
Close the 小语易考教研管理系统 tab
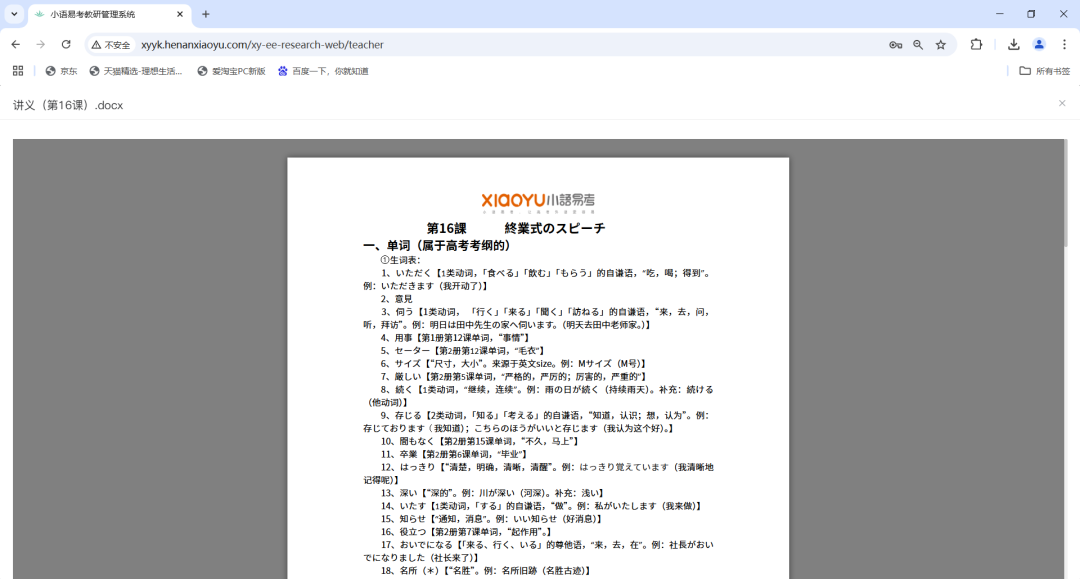(x=180, y=14)
